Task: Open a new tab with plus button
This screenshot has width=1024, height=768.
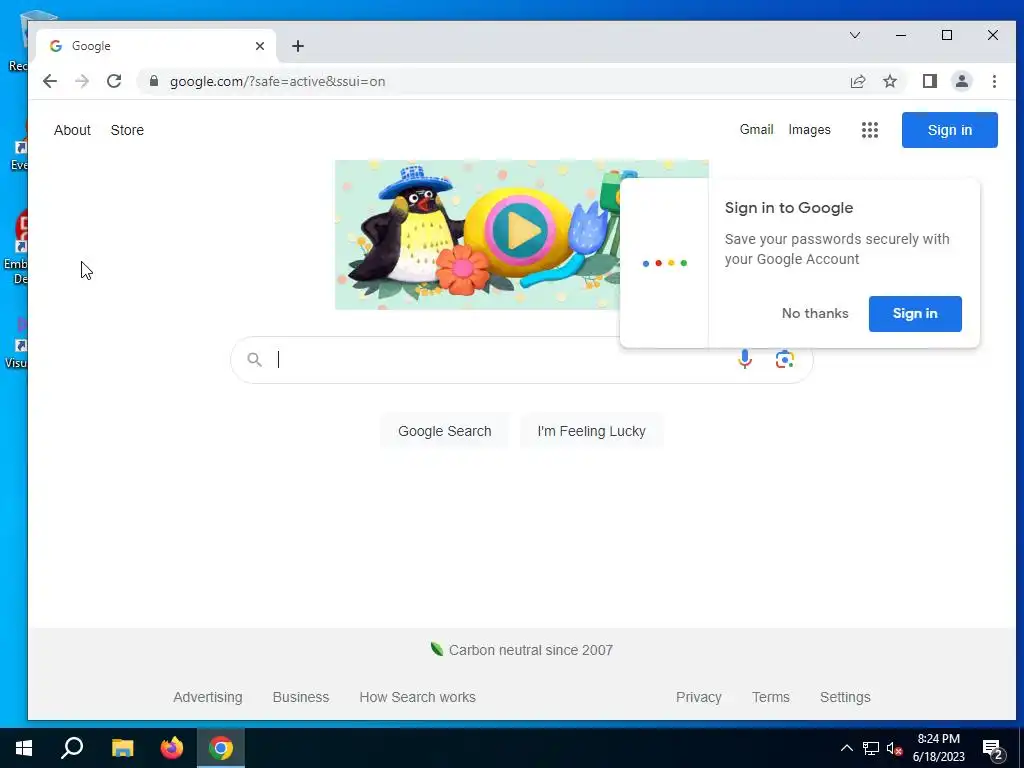Action: click(298, 46)
